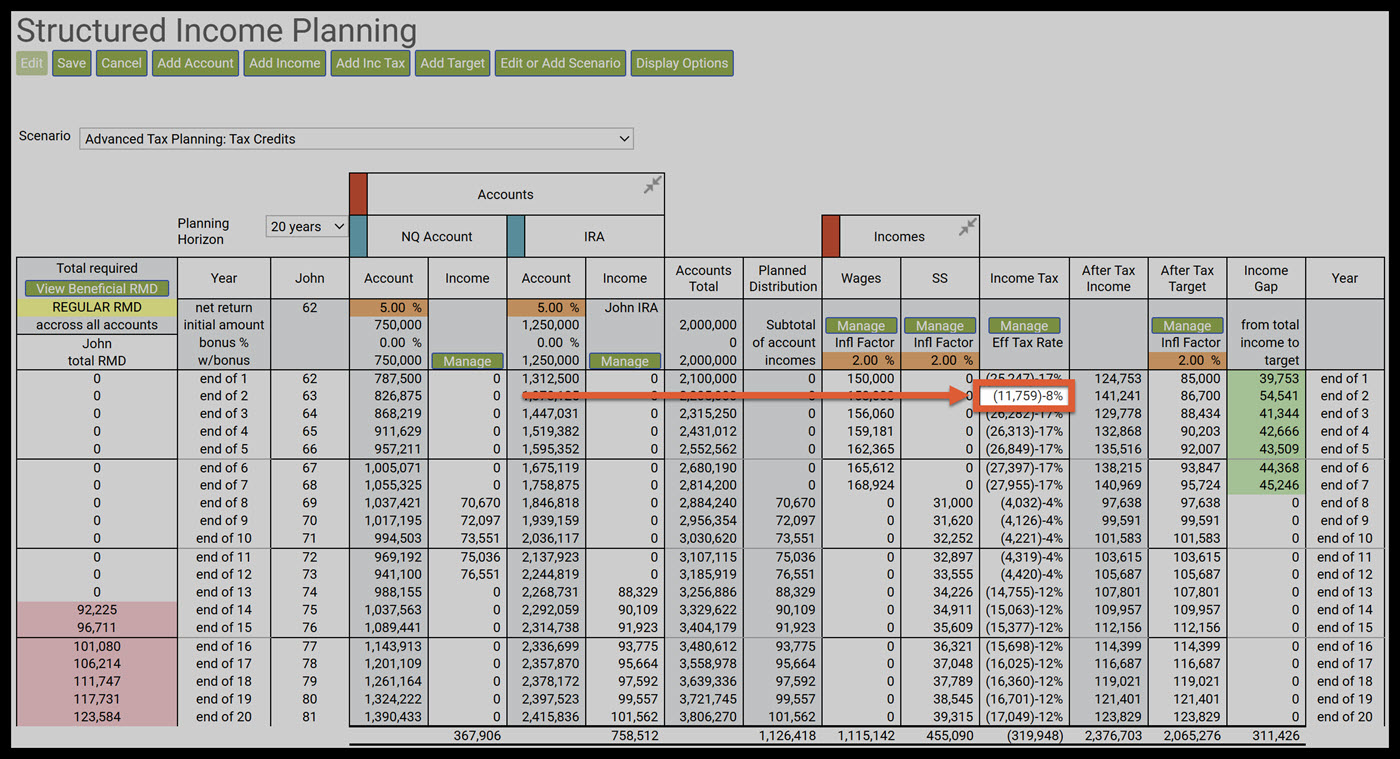Collapse the Accounts section with its arrows icon
This screenshot has width=1400, height=759.
[652, 185]
